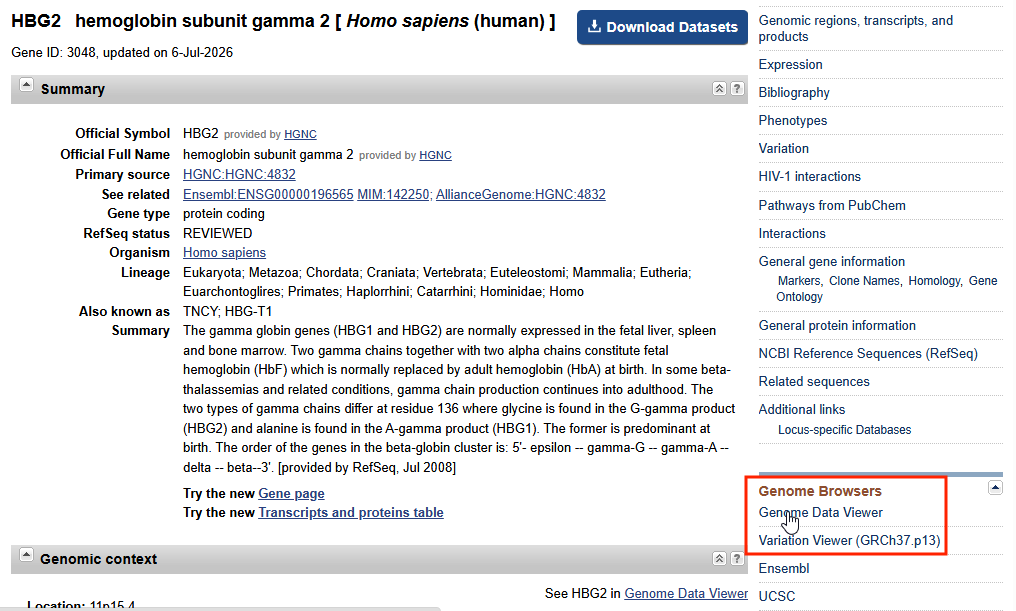Viewport: 1016px width, 611px height.
Task: Open Homo sapiens organism link
Action: pyautogui.click(x=224, y=253)
